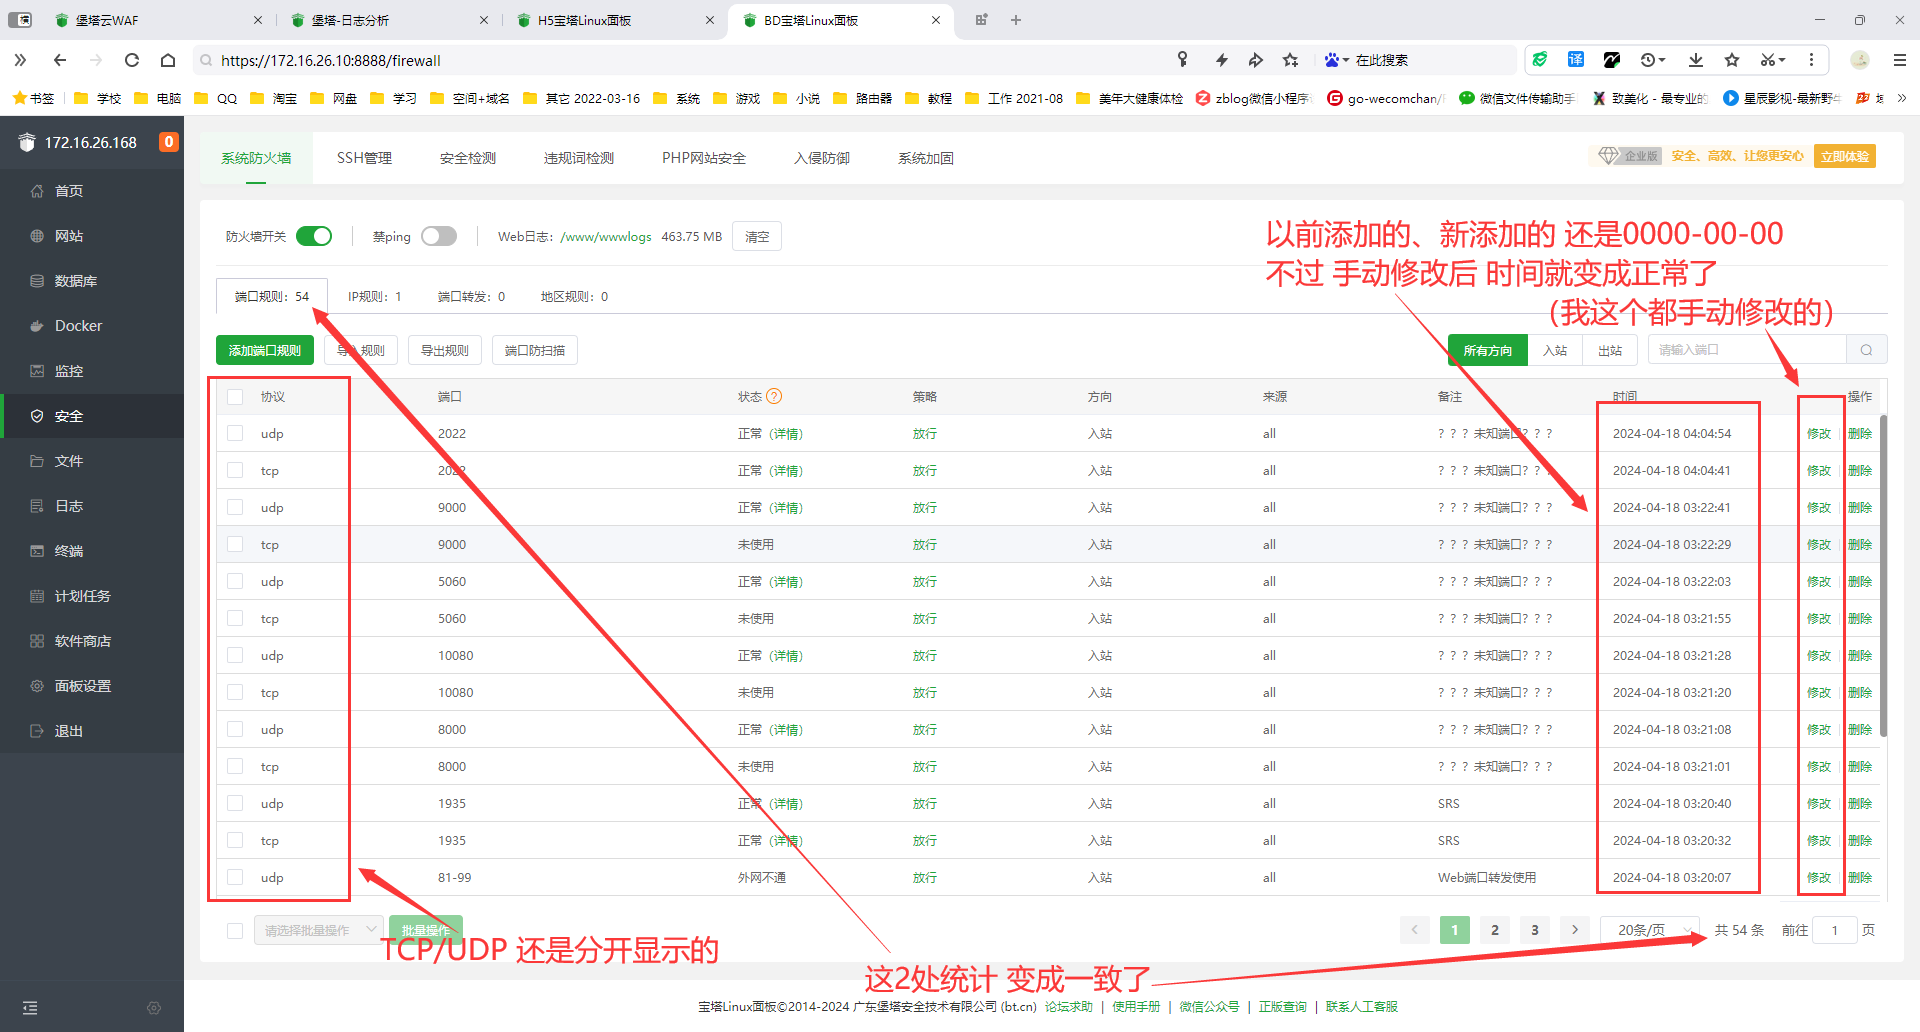This screenshot has width=1920, height=1032.
Task: Click the password key icon in address bar
Action: pos(1183,60)
